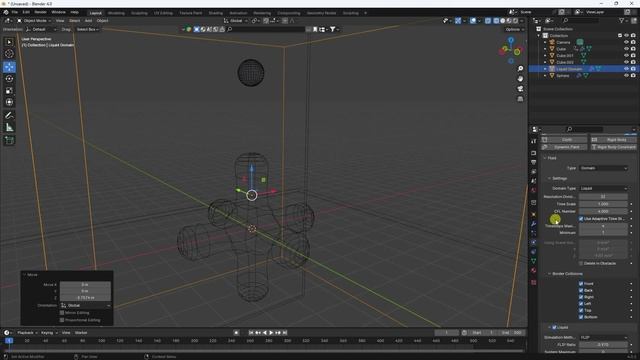Hide Sphere with its eye icon
Viewport: 640px width, 360px height.
coord(626,76)
